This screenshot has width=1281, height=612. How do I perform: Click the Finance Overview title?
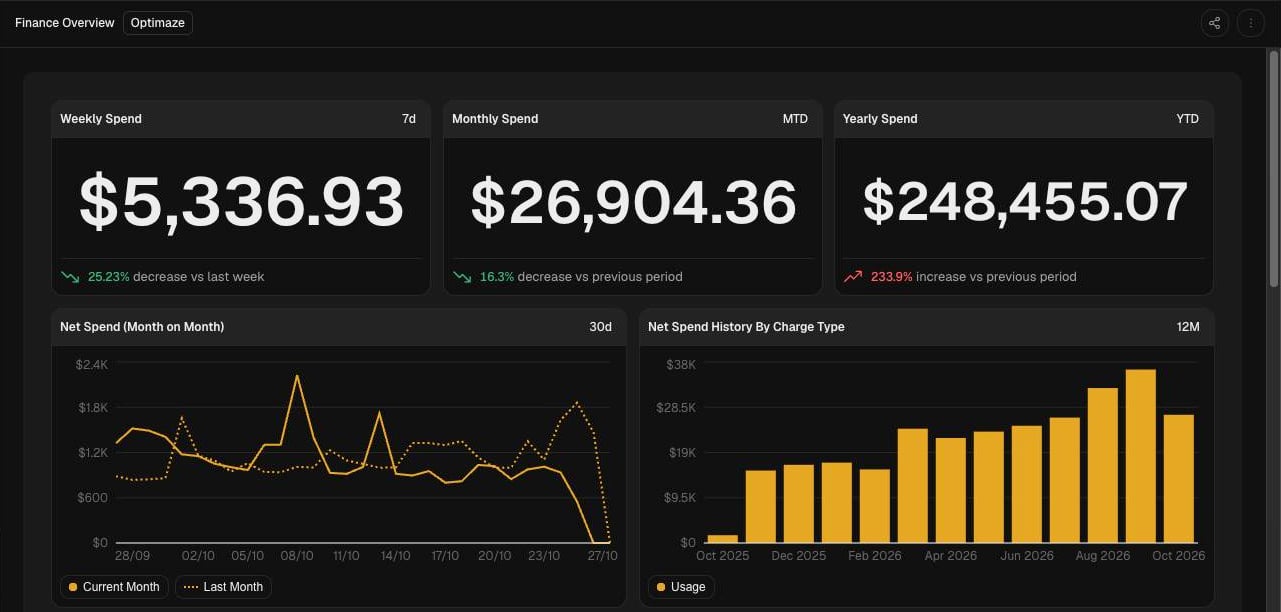coord(64,23)
